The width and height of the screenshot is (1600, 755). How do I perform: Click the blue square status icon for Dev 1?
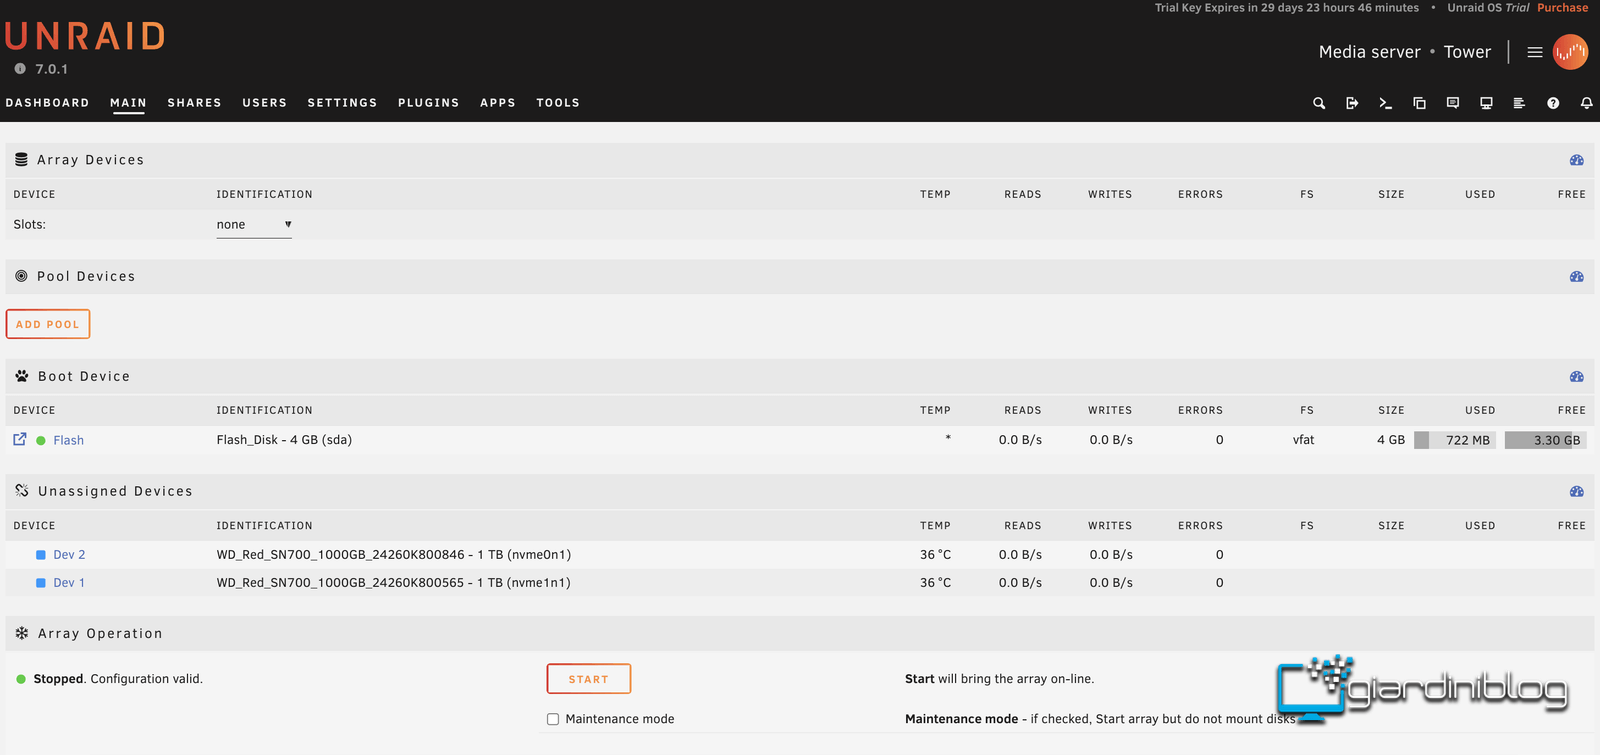[x=41, y=583]
